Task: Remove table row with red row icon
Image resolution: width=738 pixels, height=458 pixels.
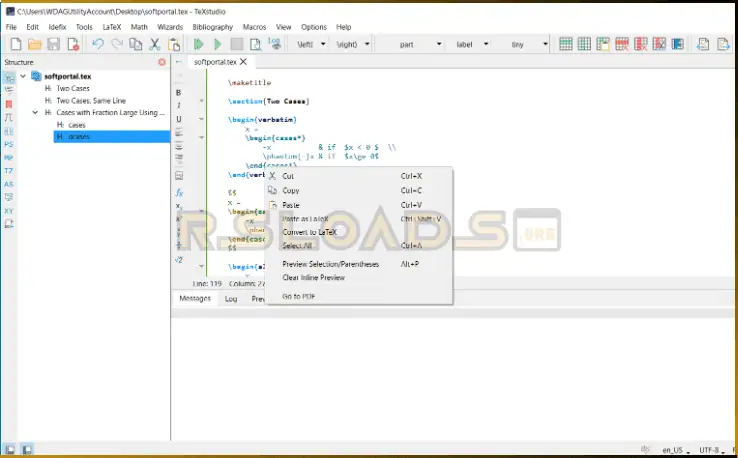Action: [622, 44]
